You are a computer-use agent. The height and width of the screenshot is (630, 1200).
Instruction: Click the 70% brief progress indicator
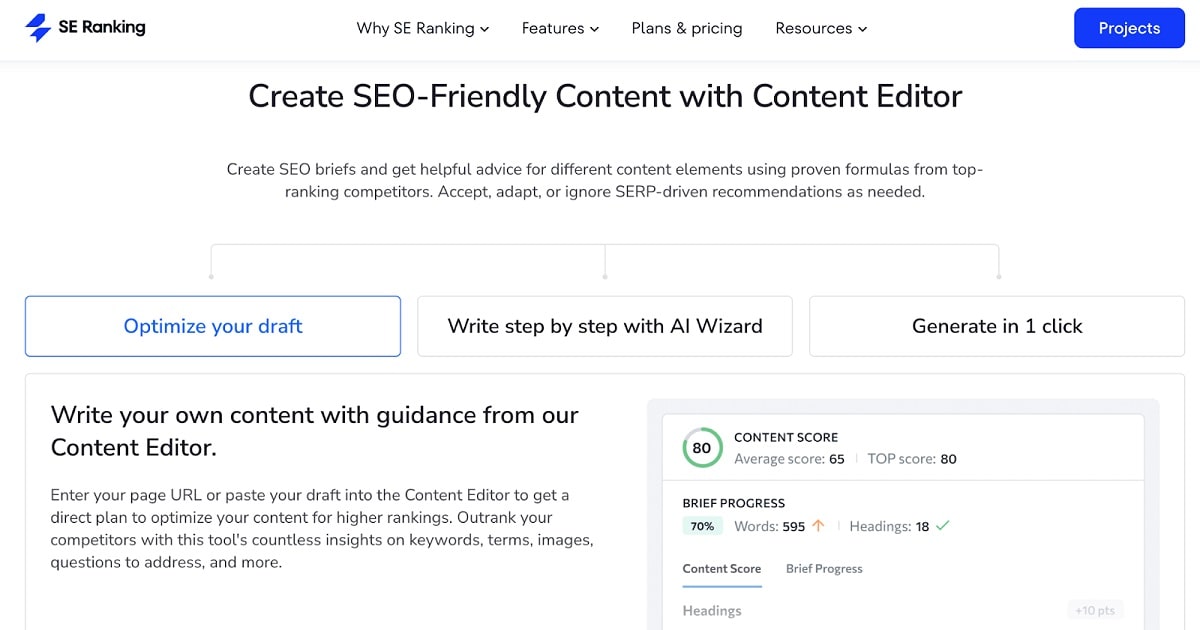[x=702, y=525]
